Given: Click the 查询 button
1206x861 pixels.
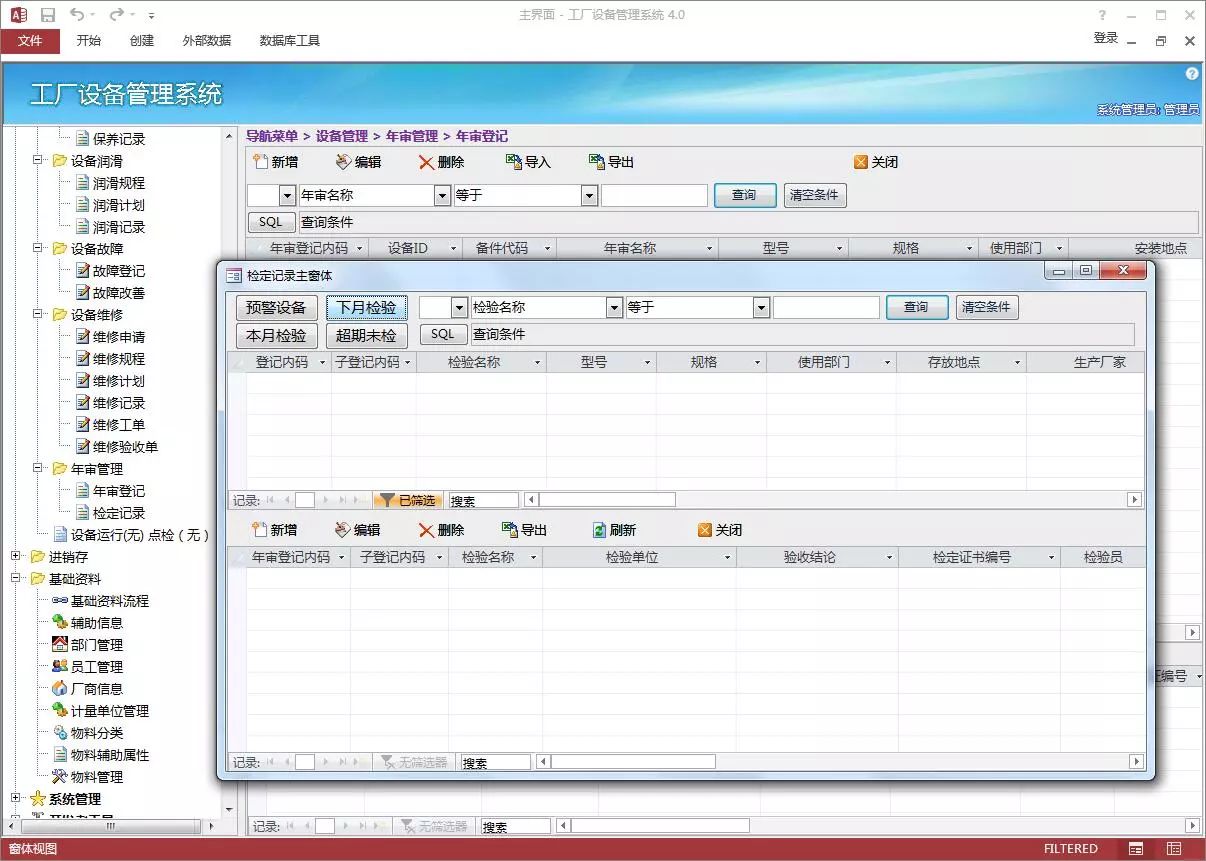Looking at the screenshot, I should click(916, 307).
